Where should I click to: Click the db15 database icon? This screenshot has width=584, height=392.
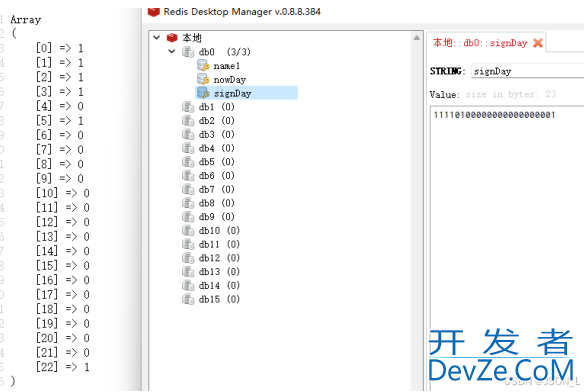tap(188, 299)
